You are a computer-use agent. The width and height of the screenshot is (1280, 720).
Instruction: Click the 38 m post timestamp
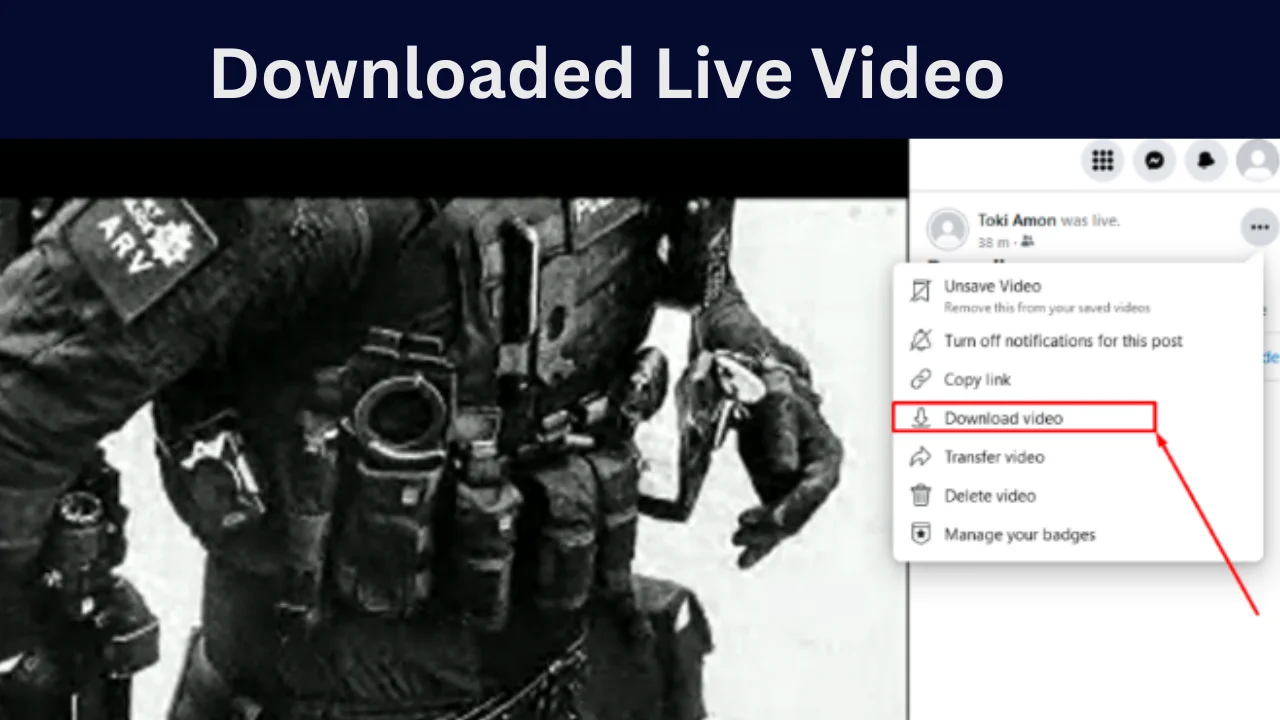pos(993,242)
